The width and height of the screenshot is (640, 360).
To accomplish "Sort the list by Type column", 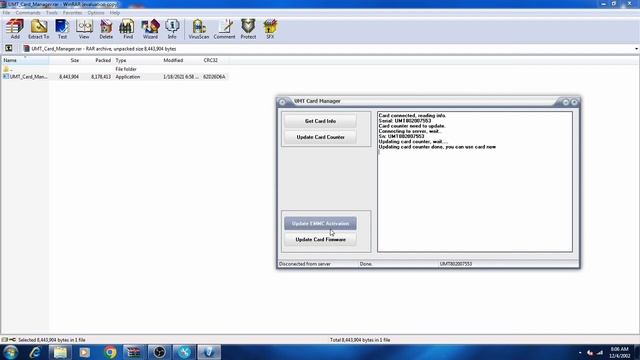I will click(x=136, y=60).
